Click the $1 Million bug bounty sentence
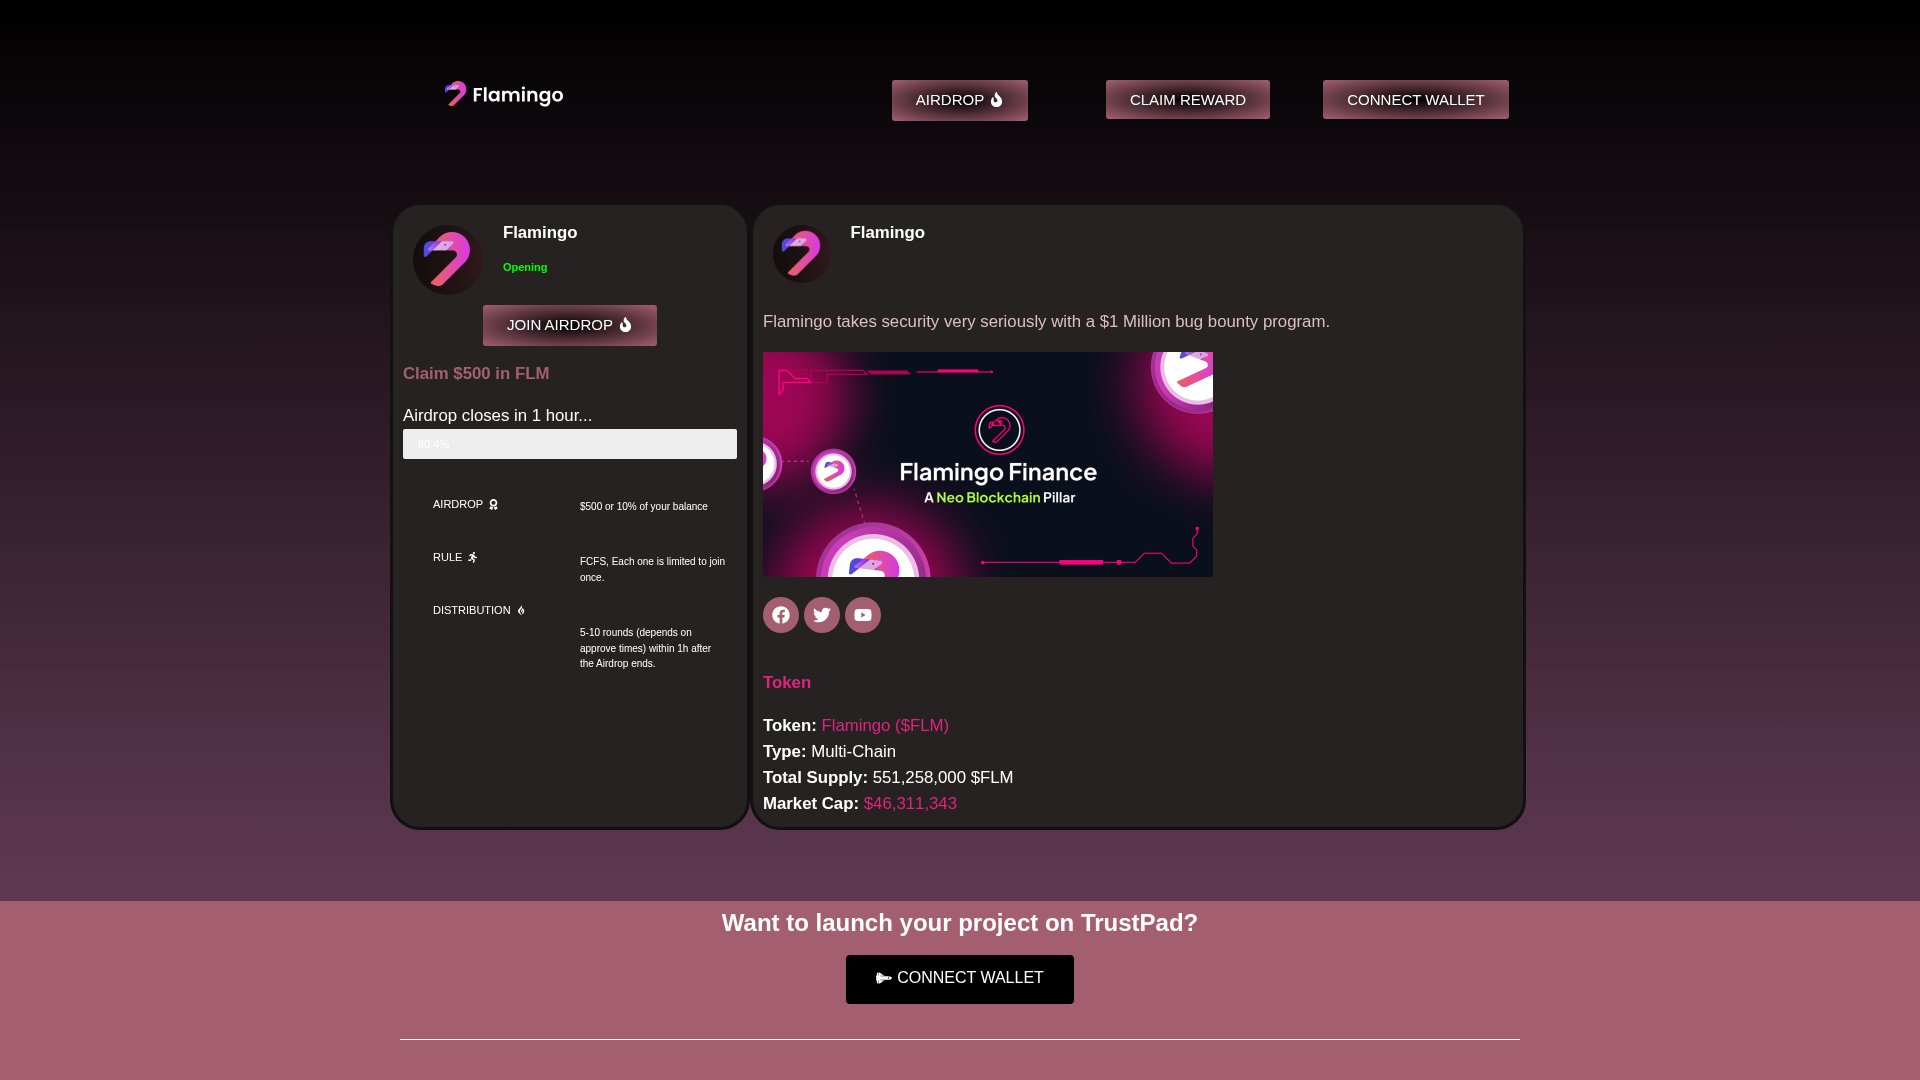Image resolution: width=1920 pixels, height=1080 pixels. (1046, 322)
